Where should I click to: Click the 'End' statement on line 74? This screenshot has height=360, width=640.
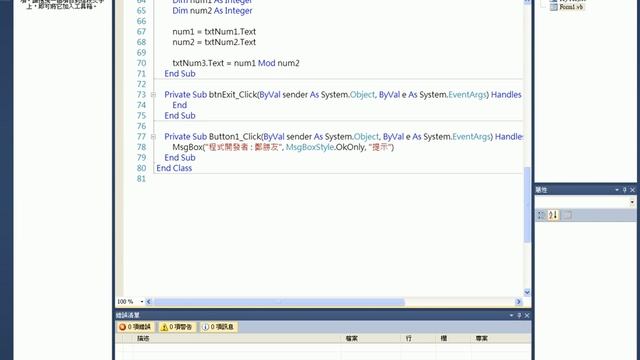click(x=180, y=105)
